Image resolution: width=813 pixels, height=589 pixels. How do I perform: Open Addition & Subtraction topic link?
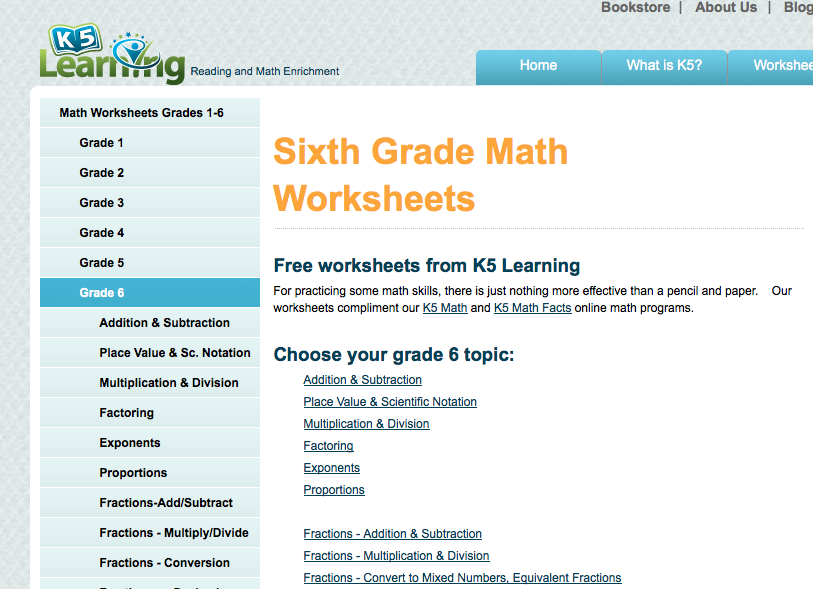pyautogui.click(x=362, y=380)
